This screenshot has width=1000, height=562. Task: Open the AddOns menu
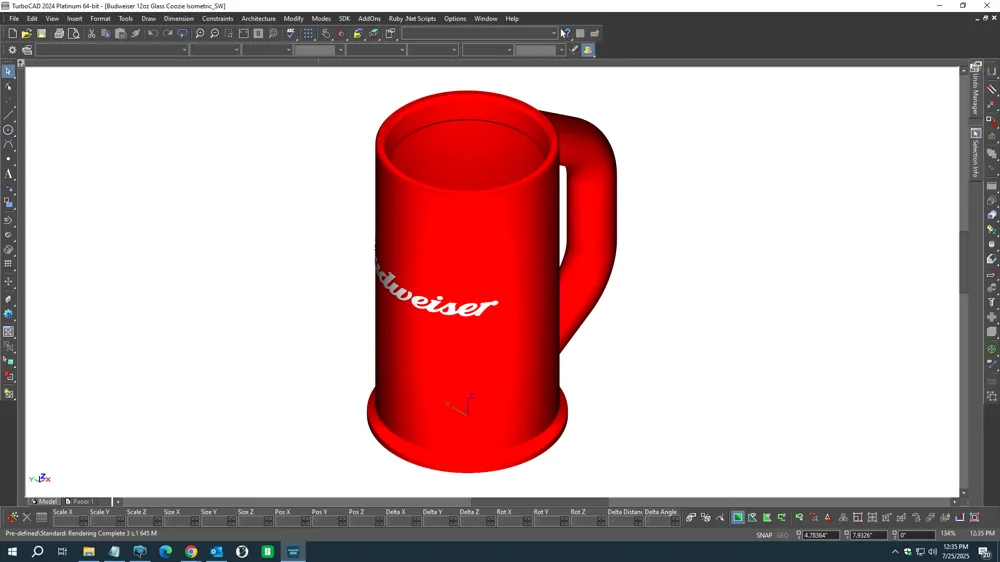(369, 18)
